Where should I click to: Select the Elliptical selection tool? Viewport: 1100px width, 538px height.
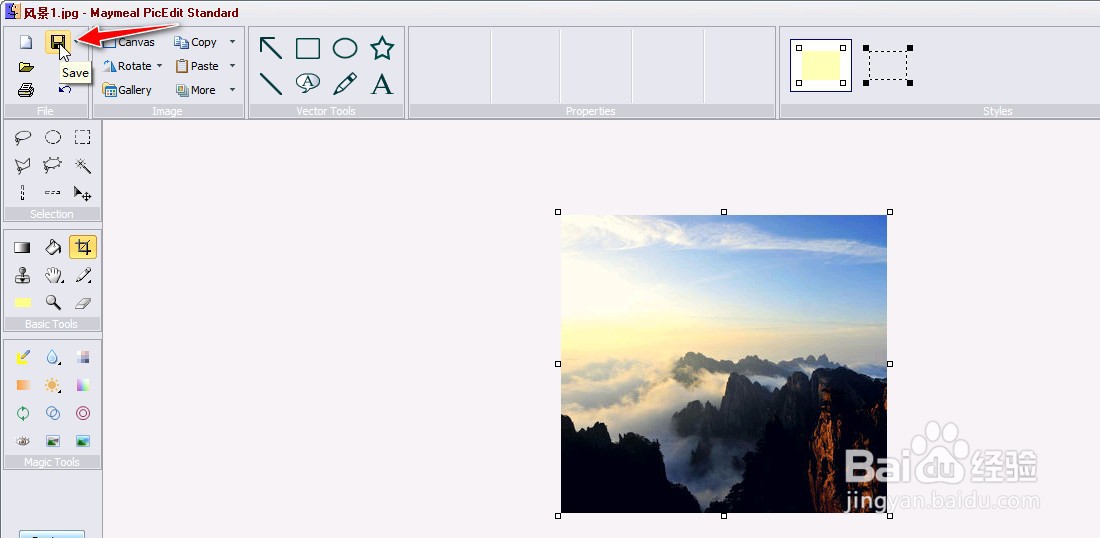[x=53, y=137]
